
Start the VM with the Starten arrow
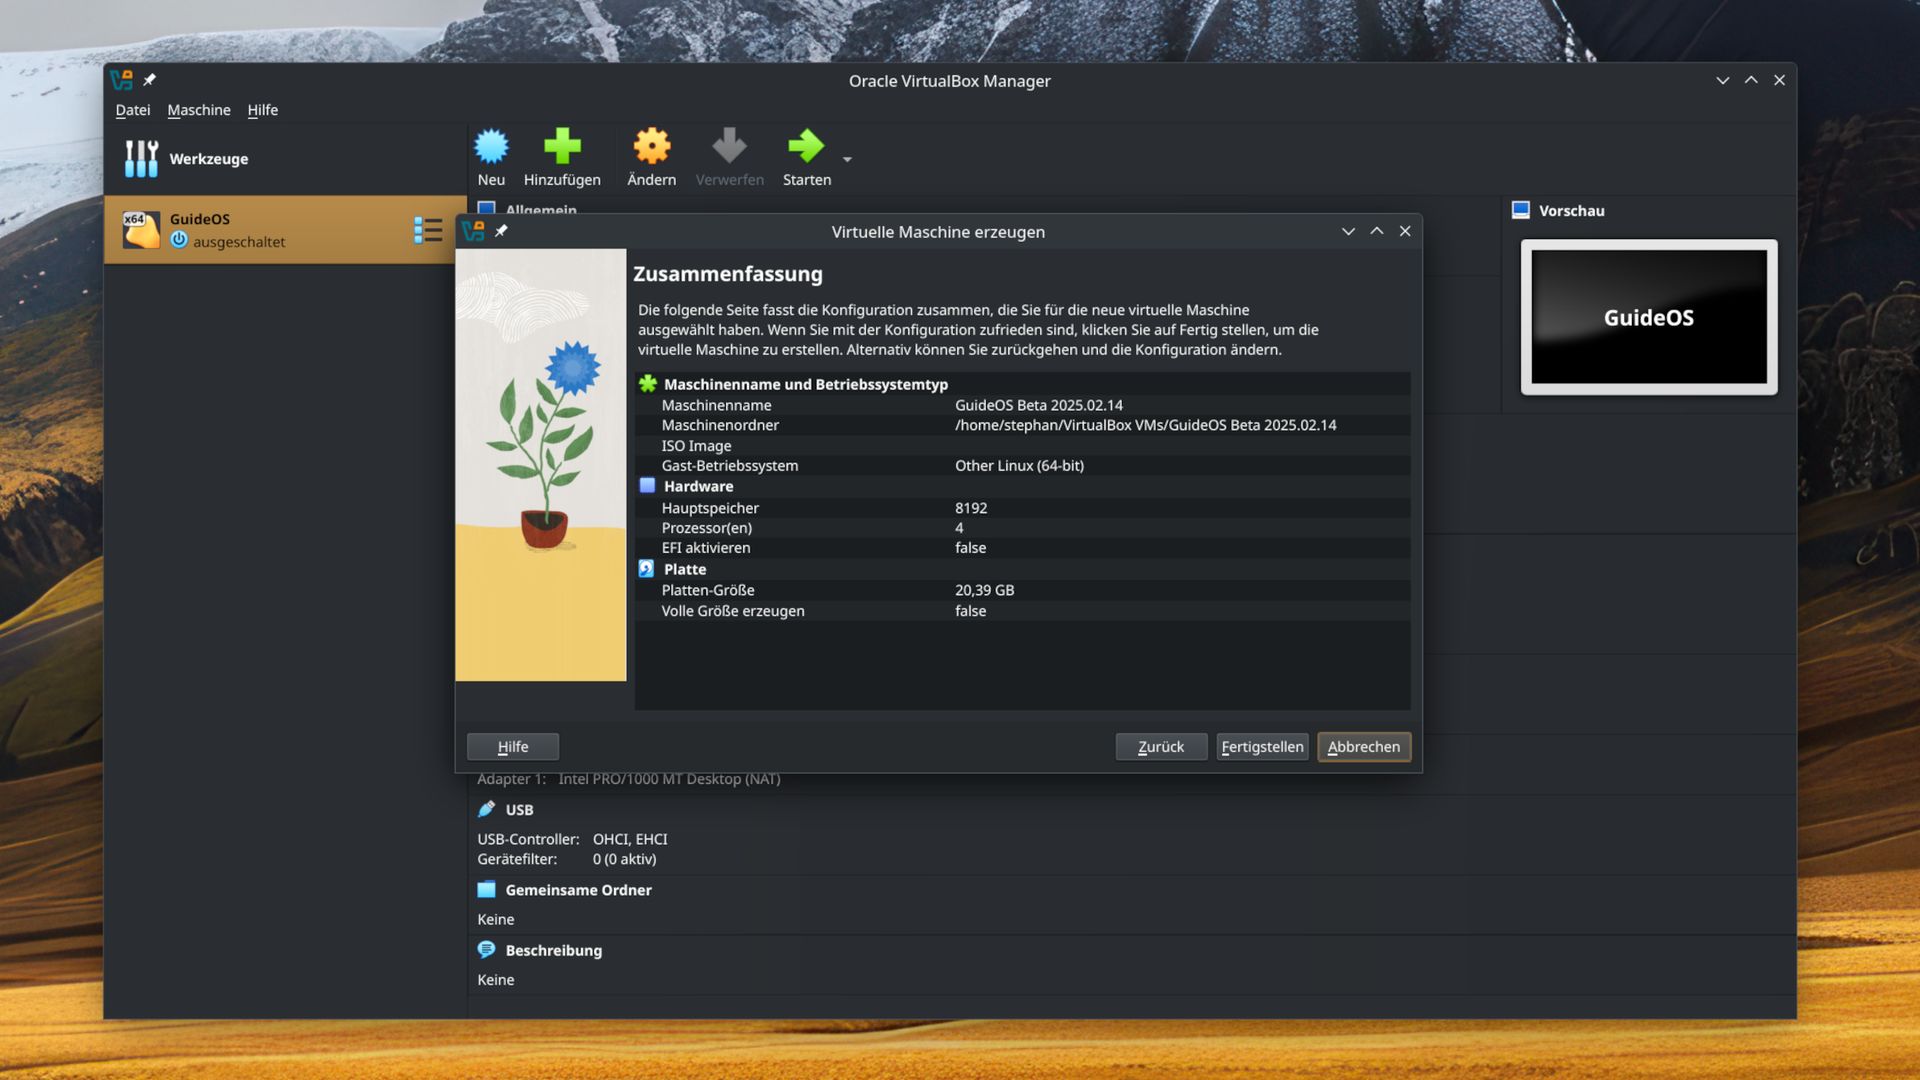[806, 146]
